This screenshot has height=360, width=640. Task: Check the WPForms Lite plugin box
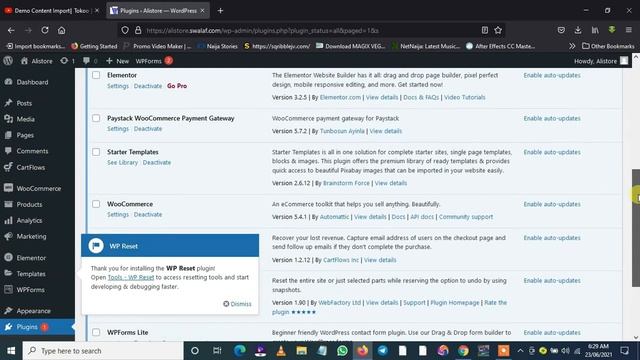[96, 332]
